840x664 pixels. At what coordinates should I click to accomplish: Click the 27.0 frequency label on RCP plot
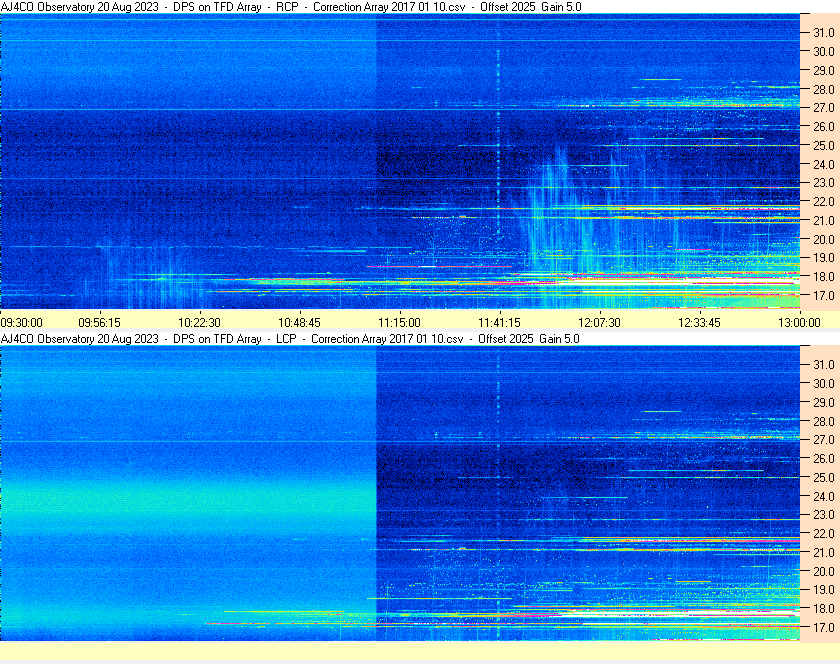pyautogui.click(x=824, y=108)
